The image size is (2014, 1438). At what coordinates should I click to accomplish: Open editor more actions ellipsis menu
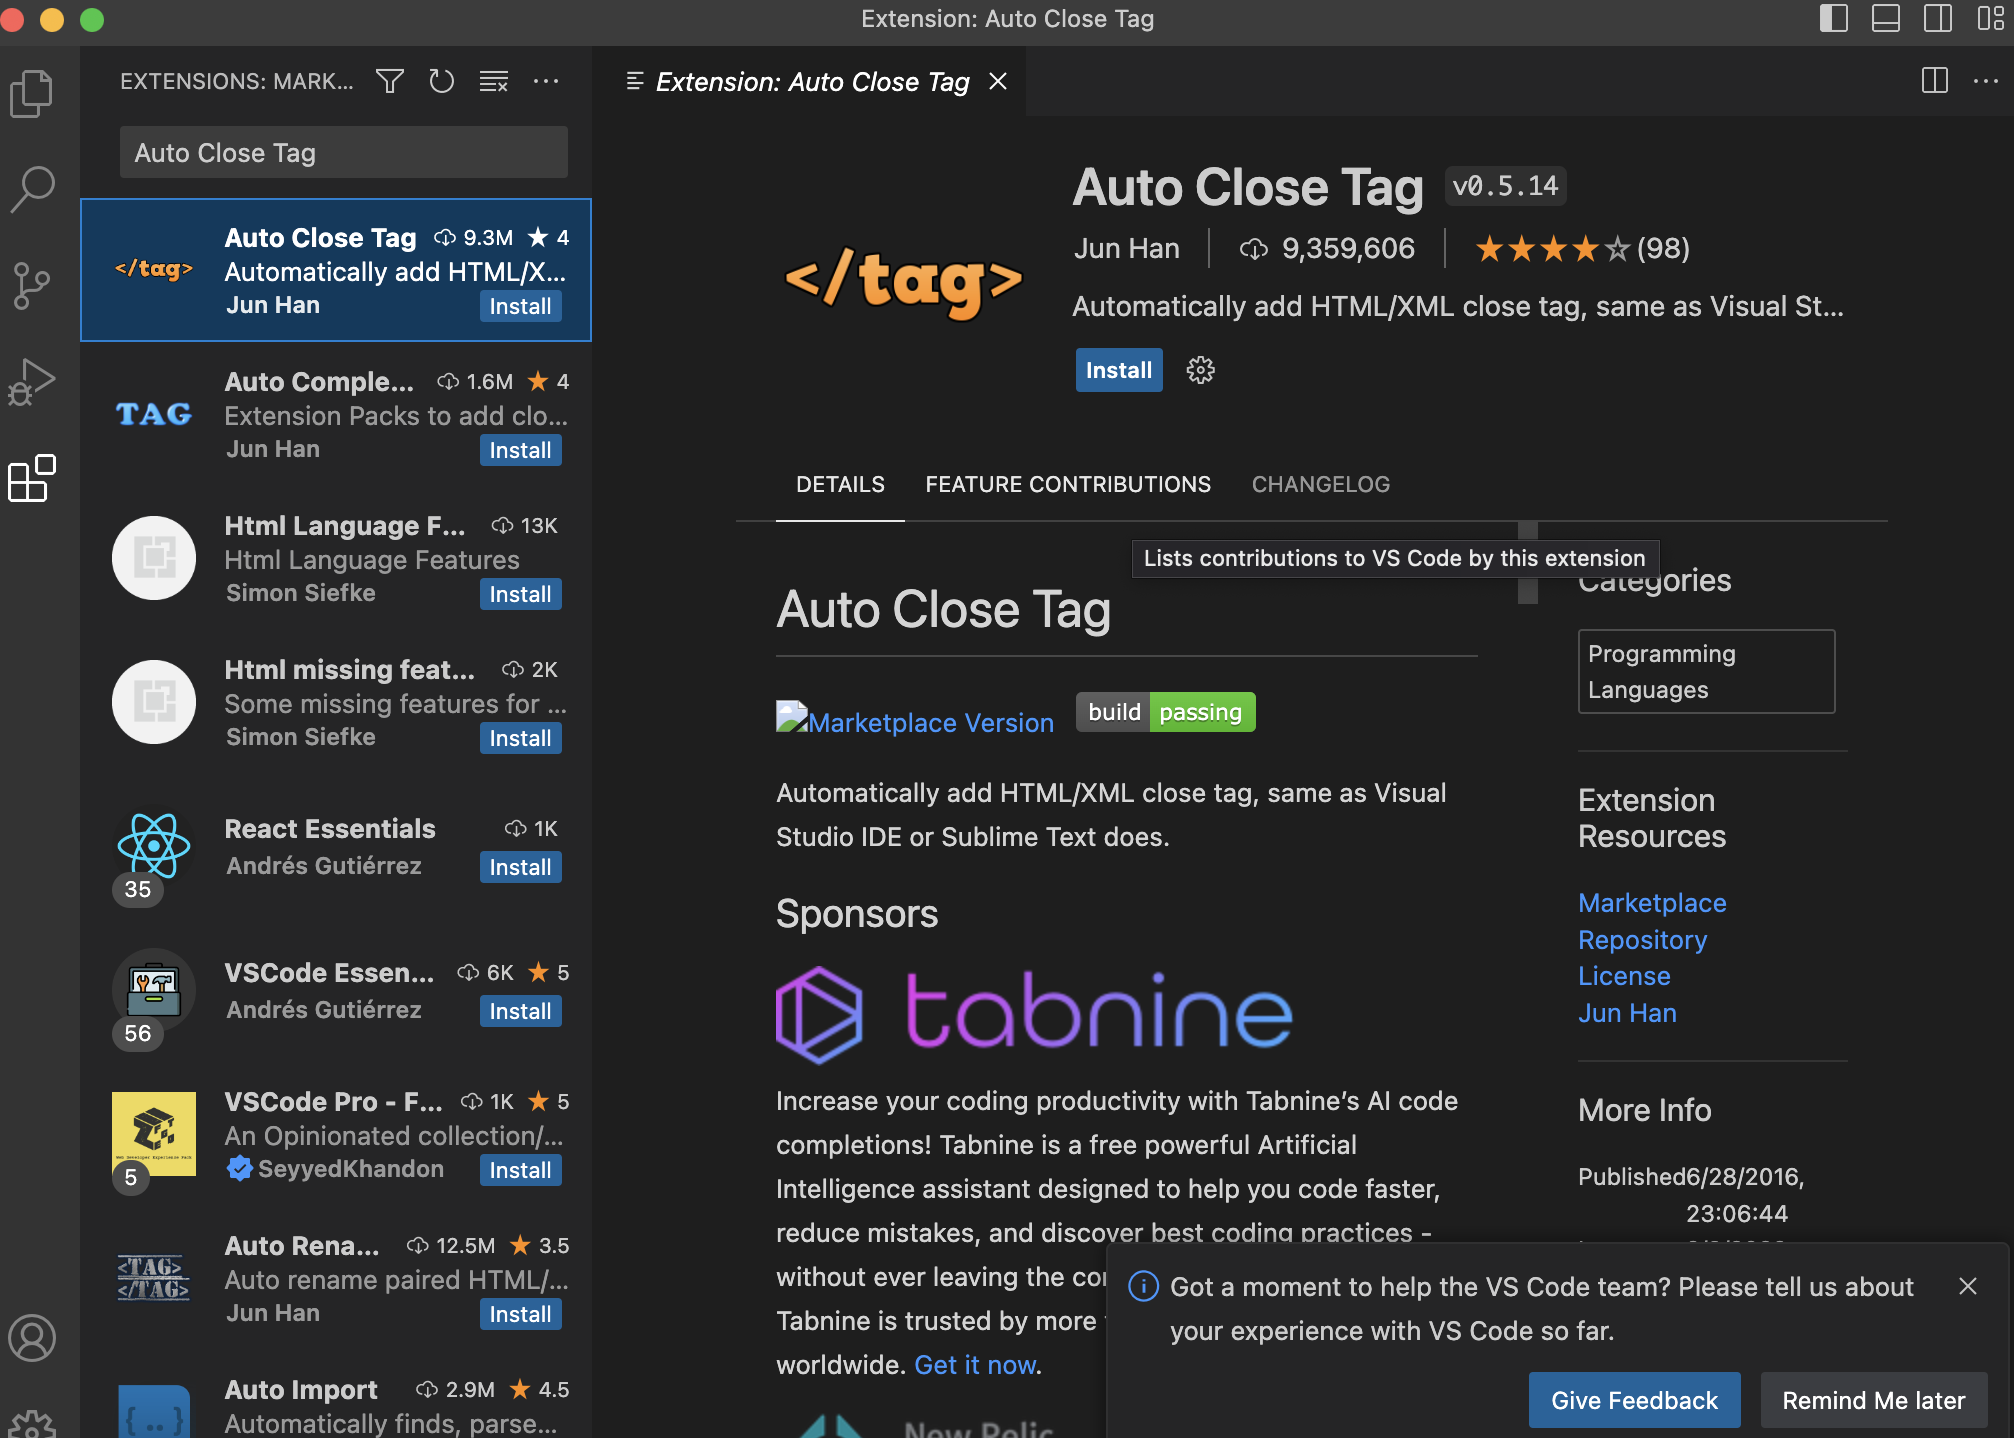point(1985,81)
